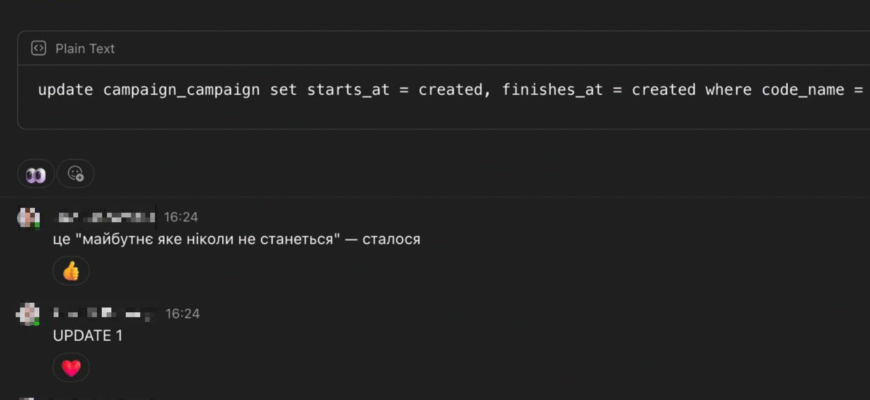Click the UPDATE 1 message text
This screenshot has height=400, width=870.
point(88,336)
